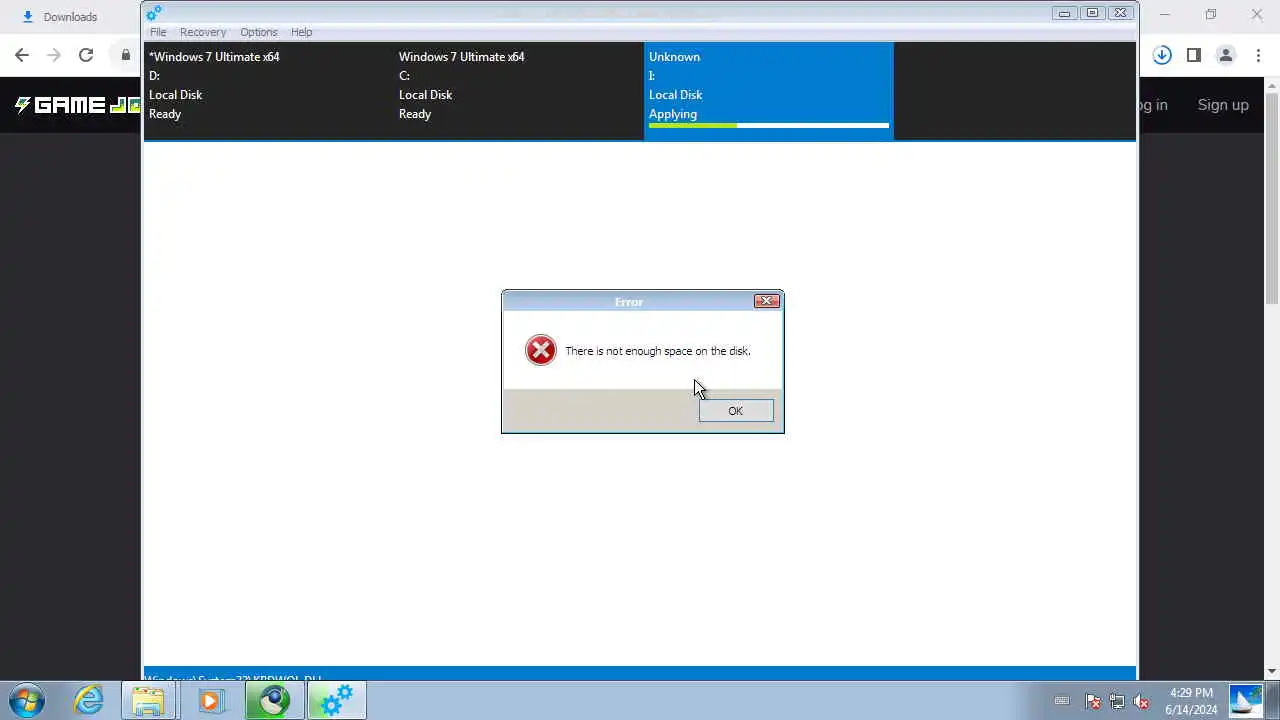Click OK in the Error dialog
The width and height of the screenshot is (1280, 720).
(736, 411)
